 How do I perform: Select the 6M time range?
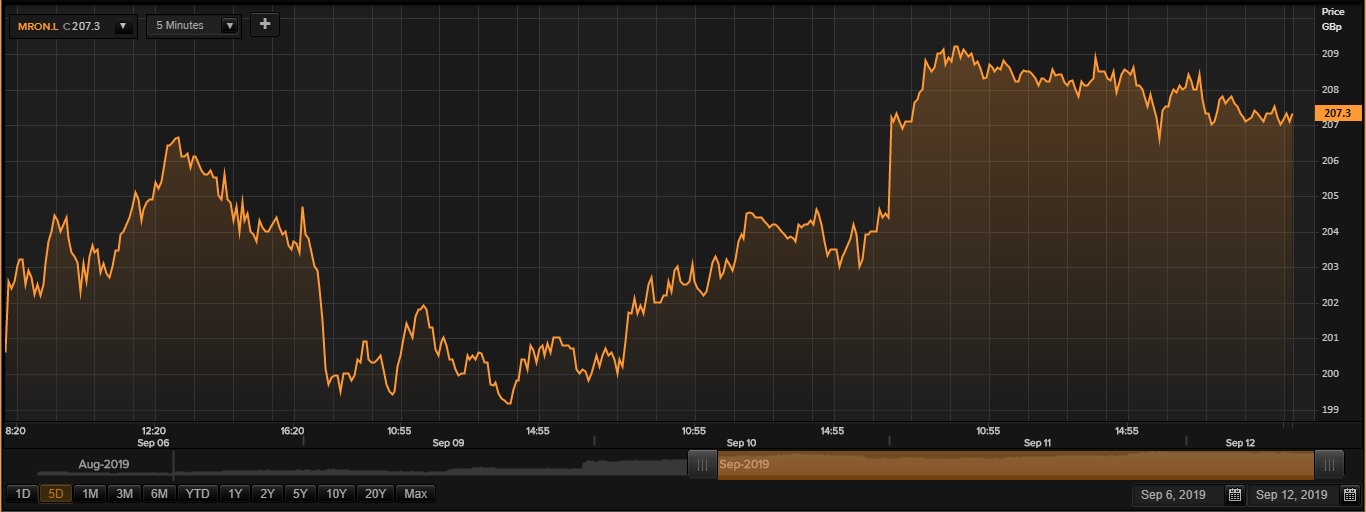[159, 493]
